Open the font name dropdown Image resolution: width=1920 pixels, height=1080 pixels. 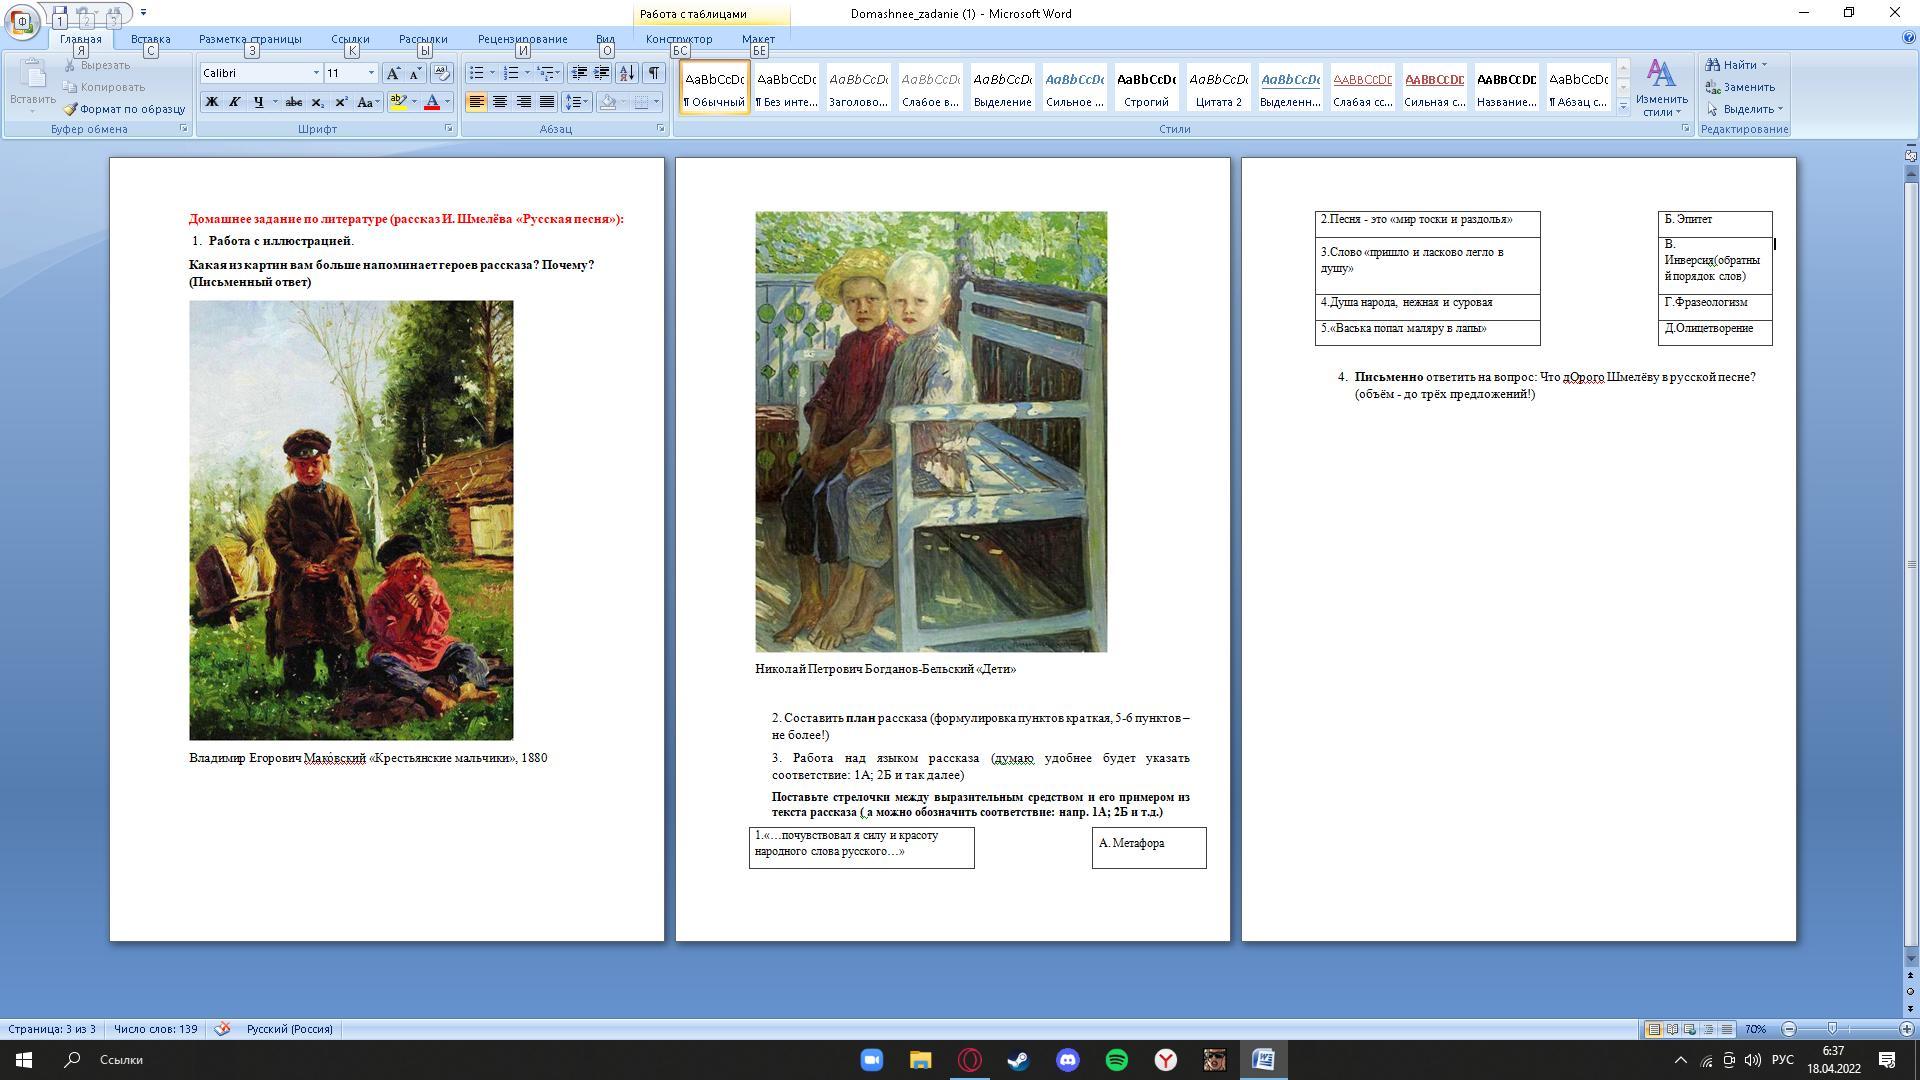[316, 73]
